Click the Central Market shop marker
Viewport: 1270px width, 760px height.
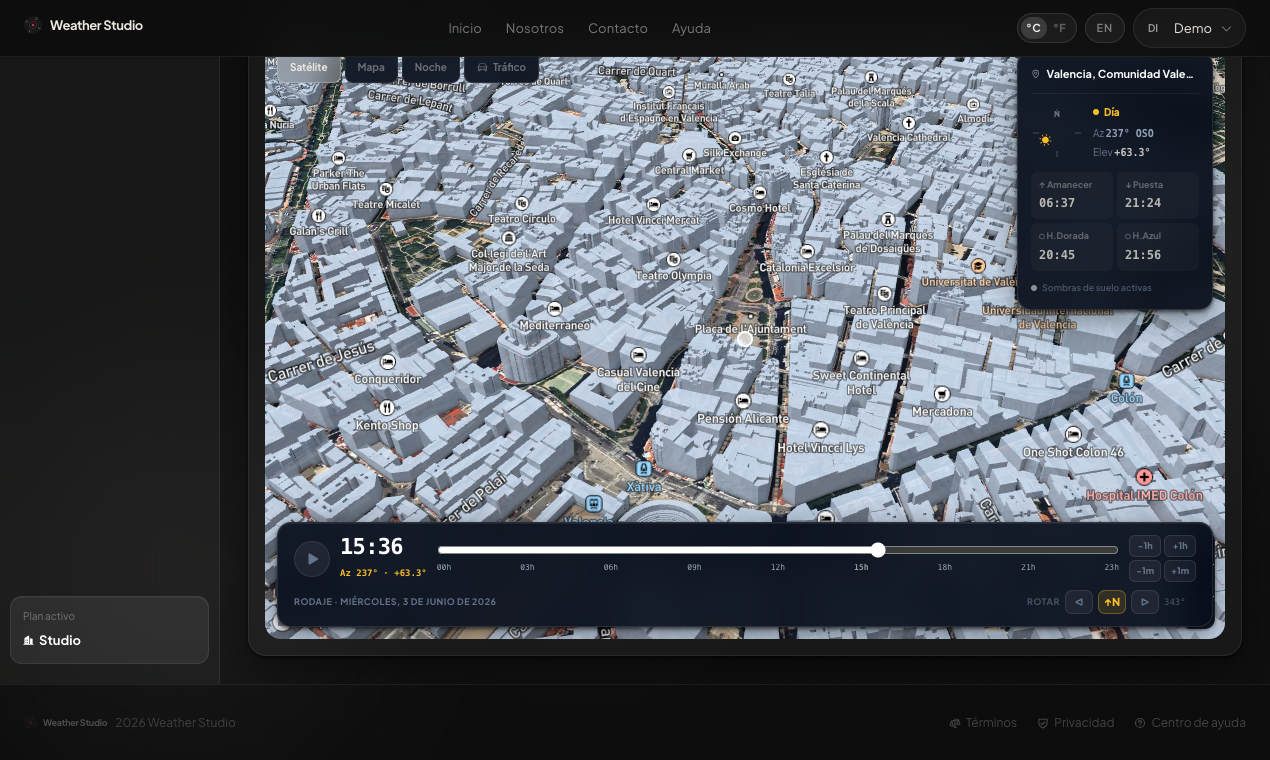(x=689, y=155)
